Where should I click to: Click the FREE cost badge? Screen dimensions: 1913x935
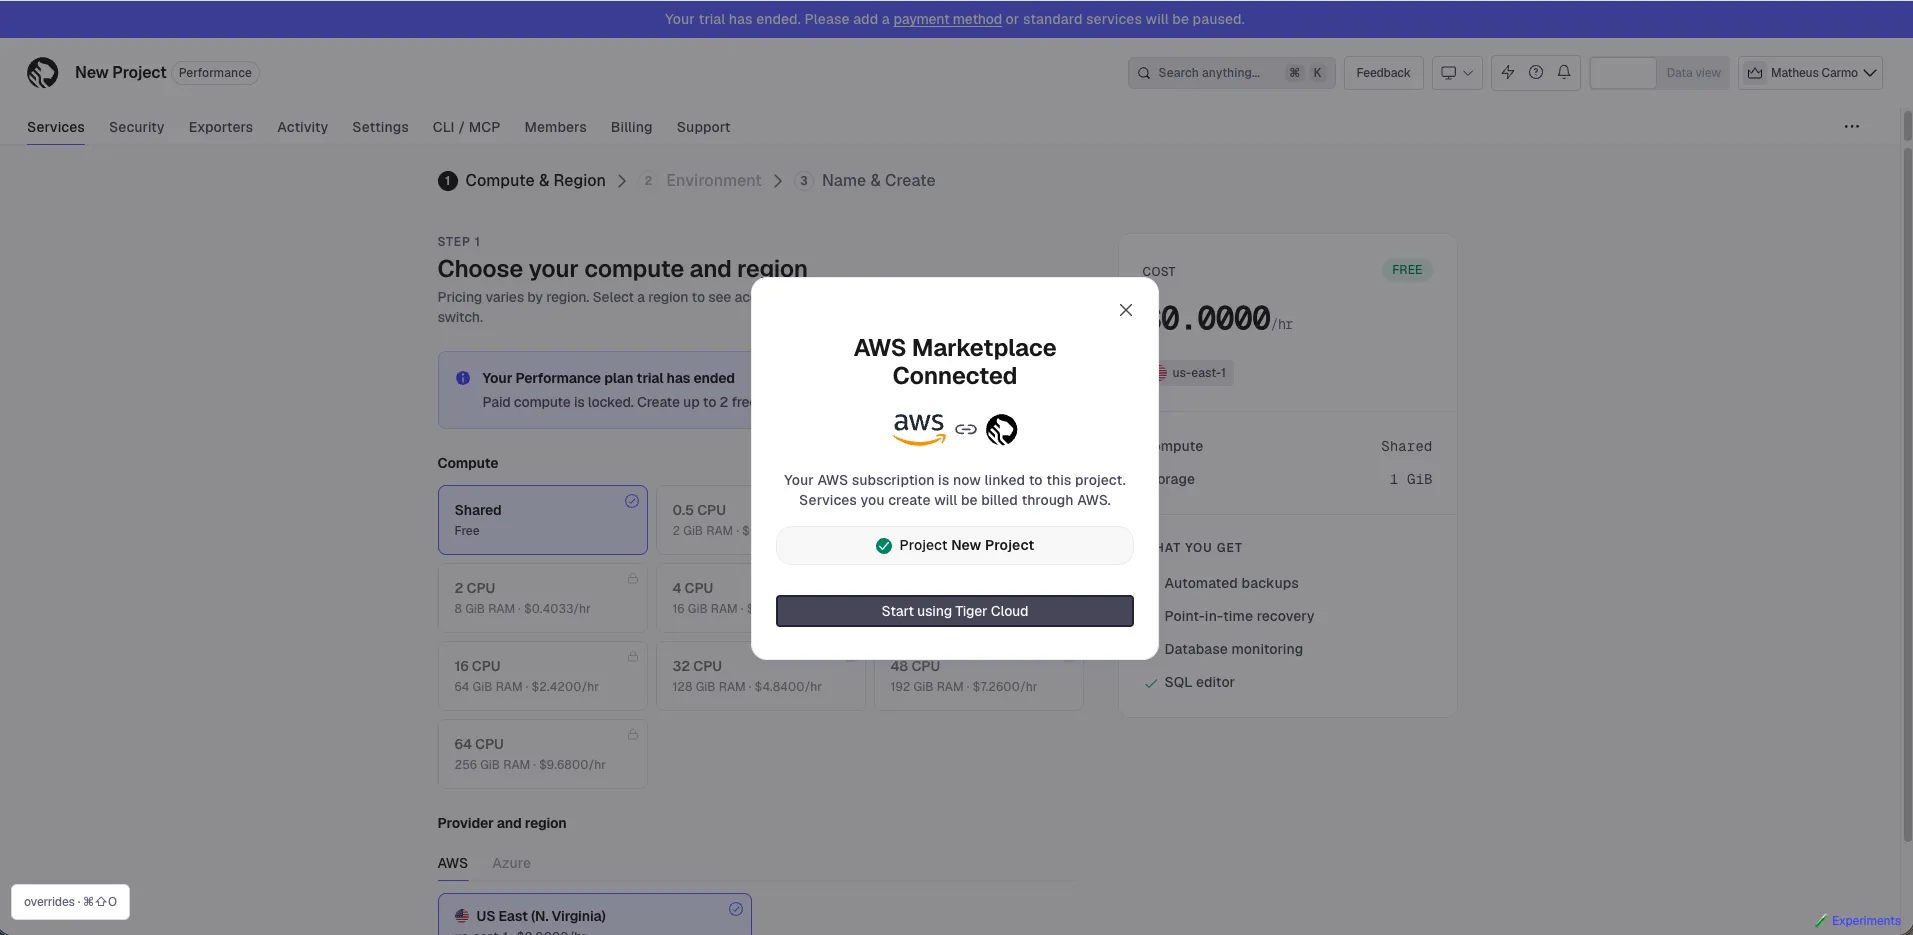[x=1406, y=270]
